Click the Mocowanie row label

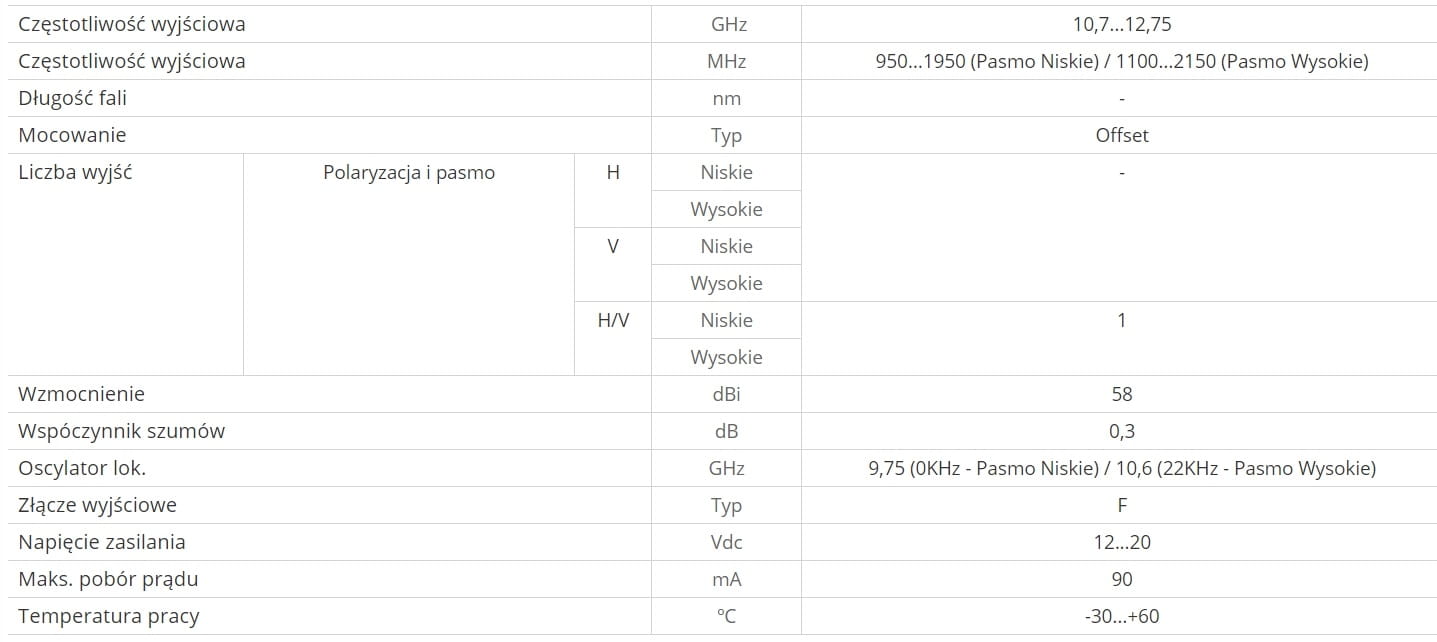[x=72, y=135]
